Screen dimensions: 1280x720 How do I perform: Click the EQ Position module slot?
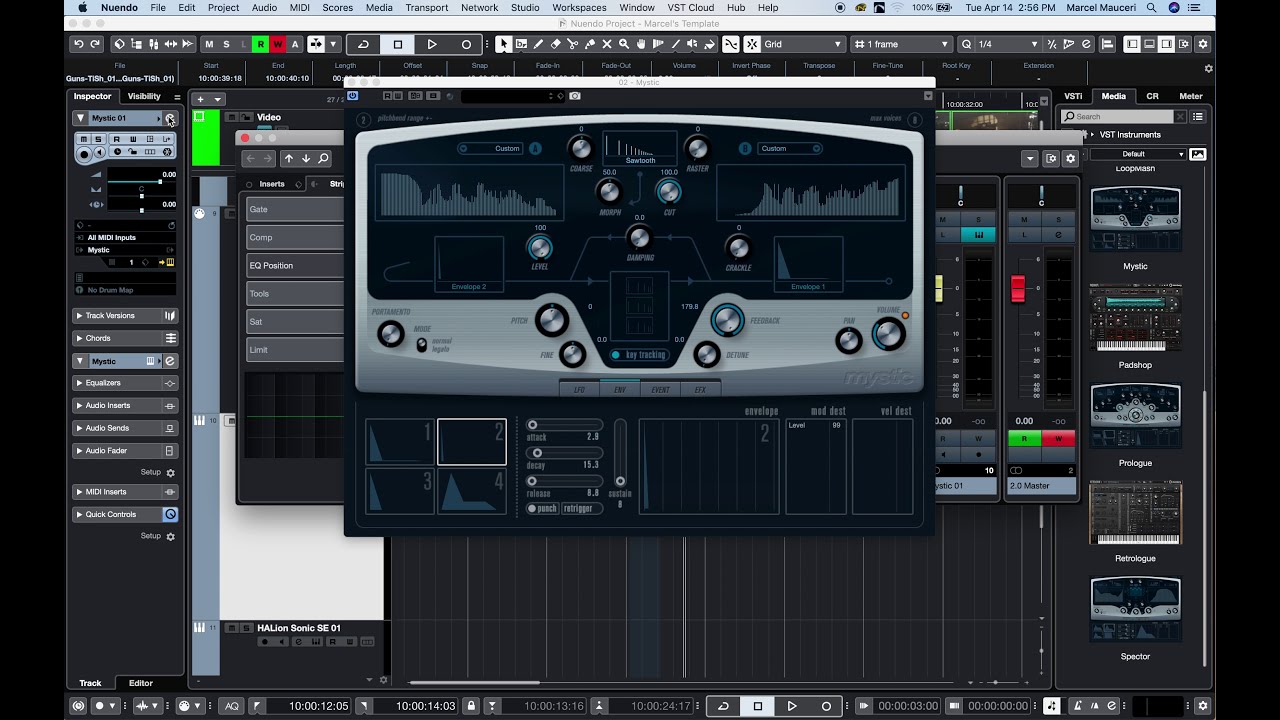click(x=295, y=265)
